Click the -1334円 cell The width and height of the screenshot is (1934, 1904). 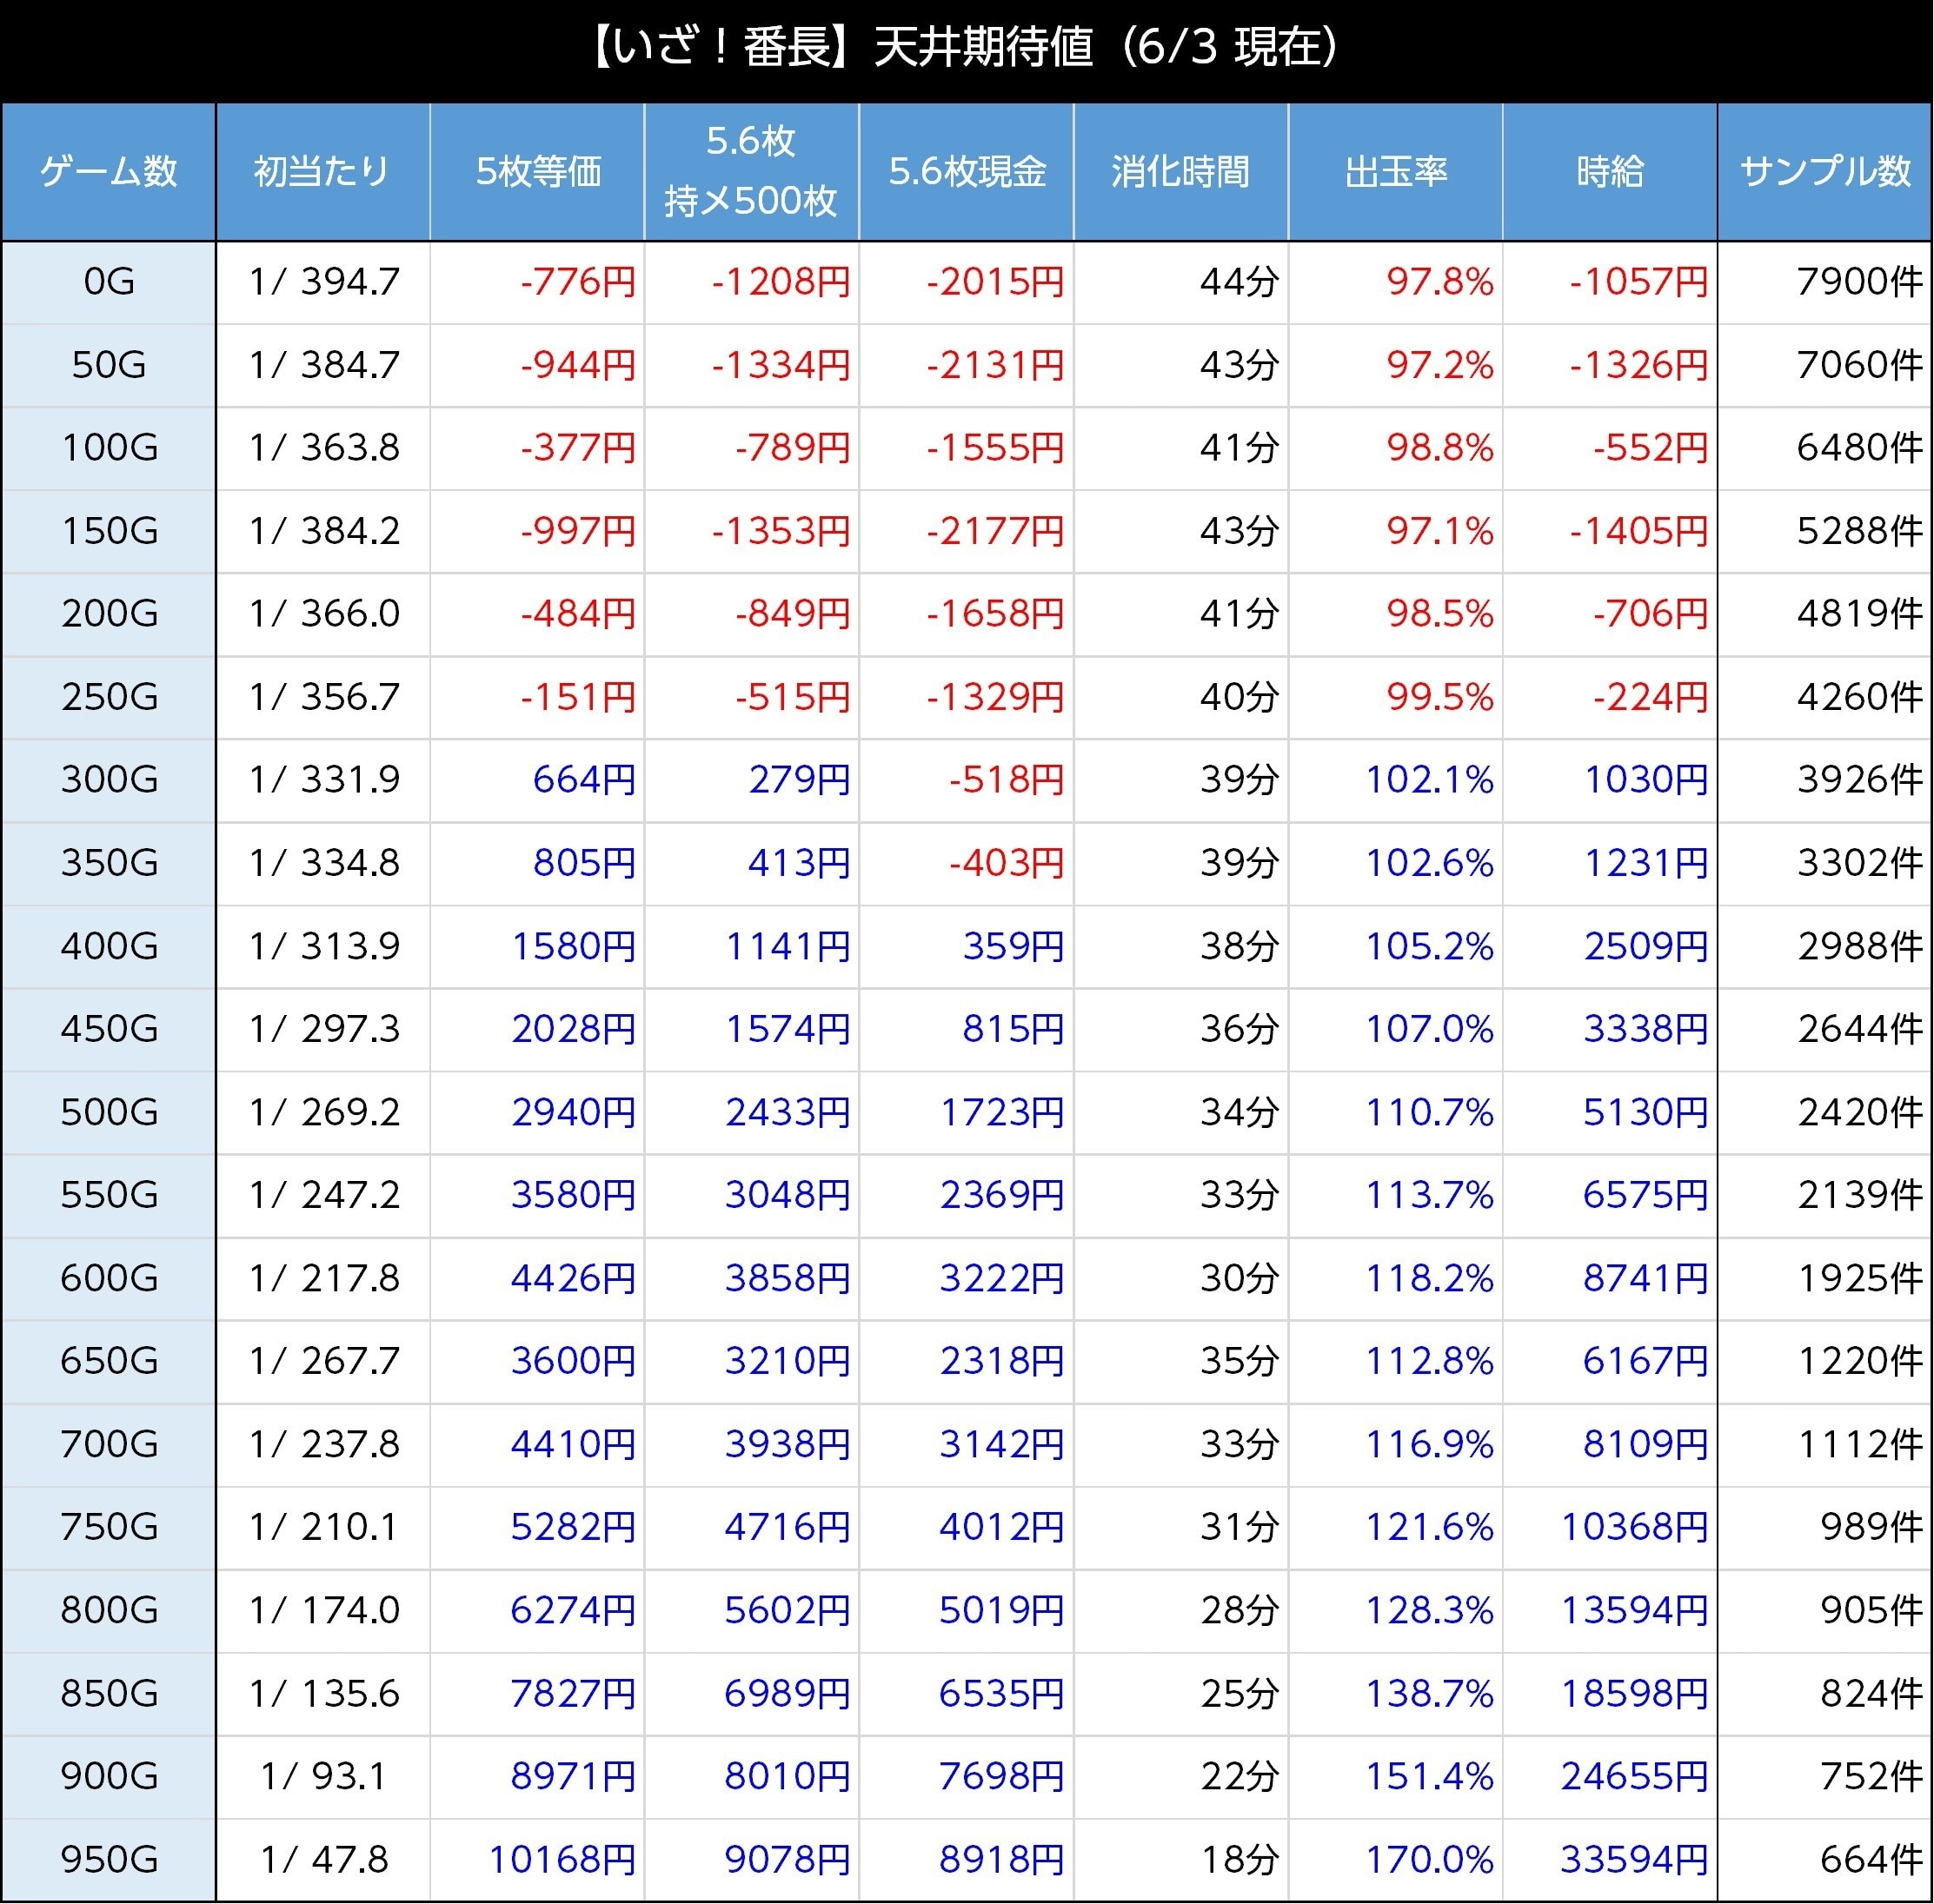tap(752, 365)
